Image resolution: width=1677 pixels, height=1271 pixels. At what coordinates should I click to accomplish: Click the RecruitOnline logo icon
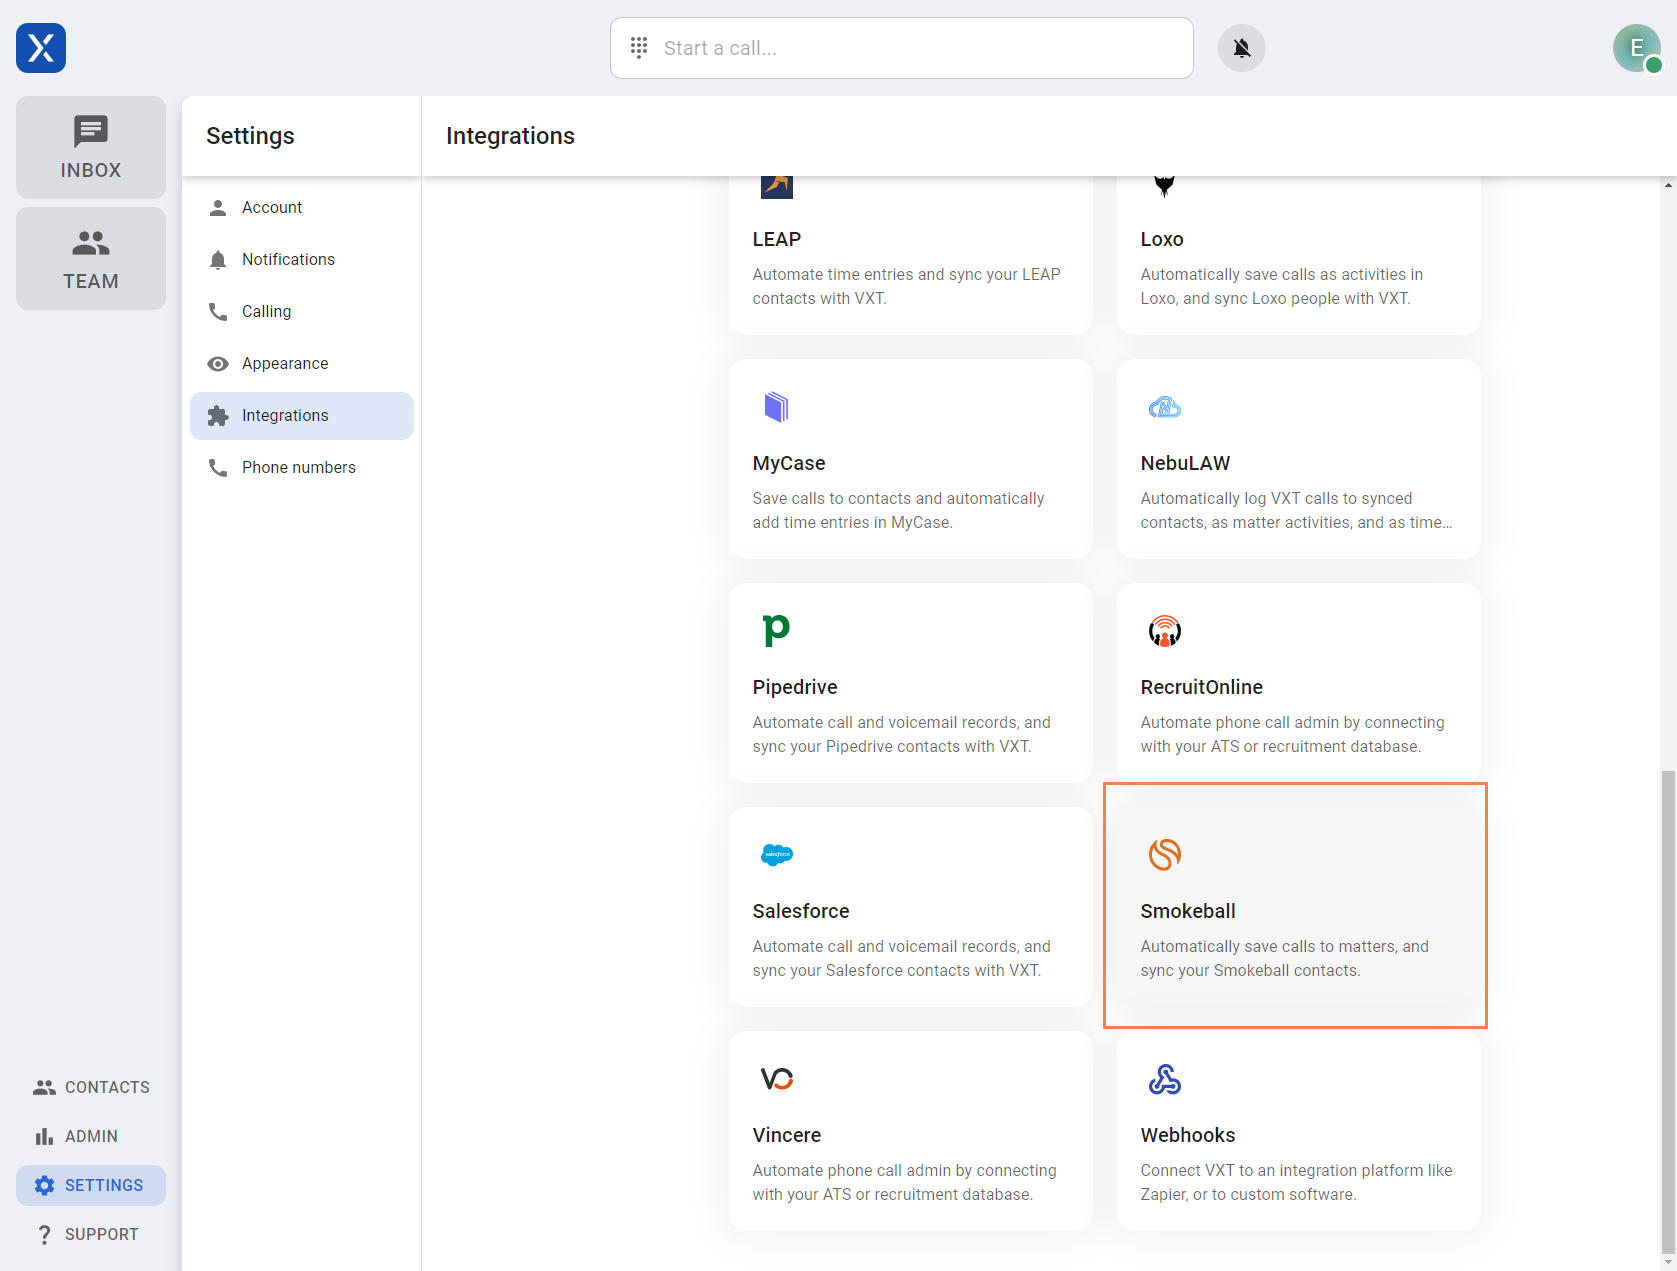click(1165, 631)
